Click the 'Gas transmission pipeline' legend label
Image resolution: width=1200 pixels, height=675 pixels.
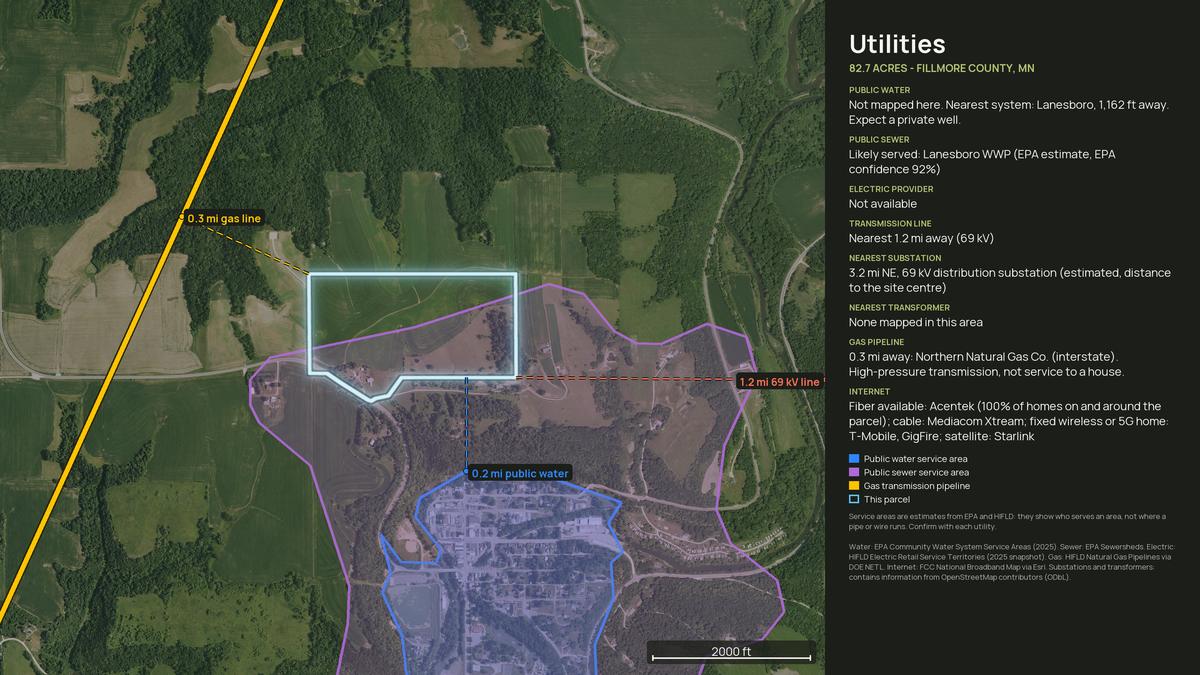coord(917,485)
